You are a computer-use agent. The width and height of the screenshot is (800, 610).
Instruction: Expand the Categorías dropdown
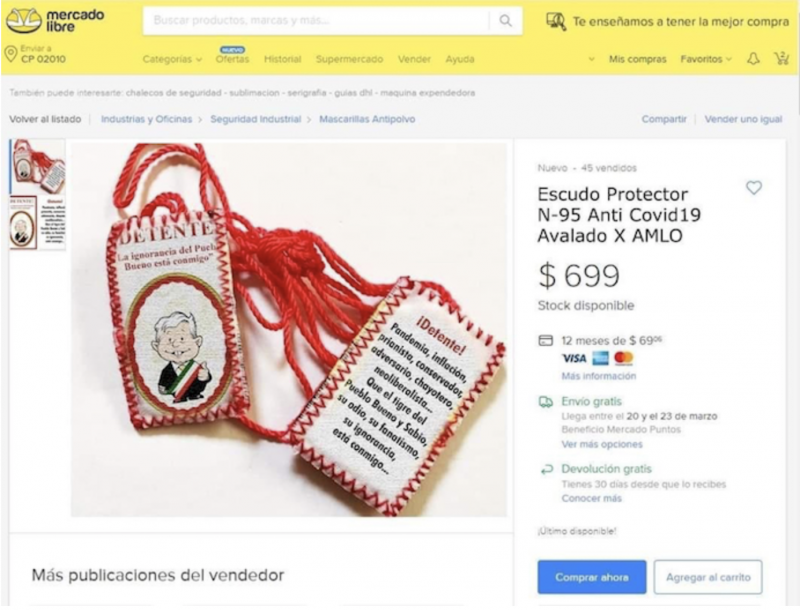pyautogui.click(x=172, y=59)
